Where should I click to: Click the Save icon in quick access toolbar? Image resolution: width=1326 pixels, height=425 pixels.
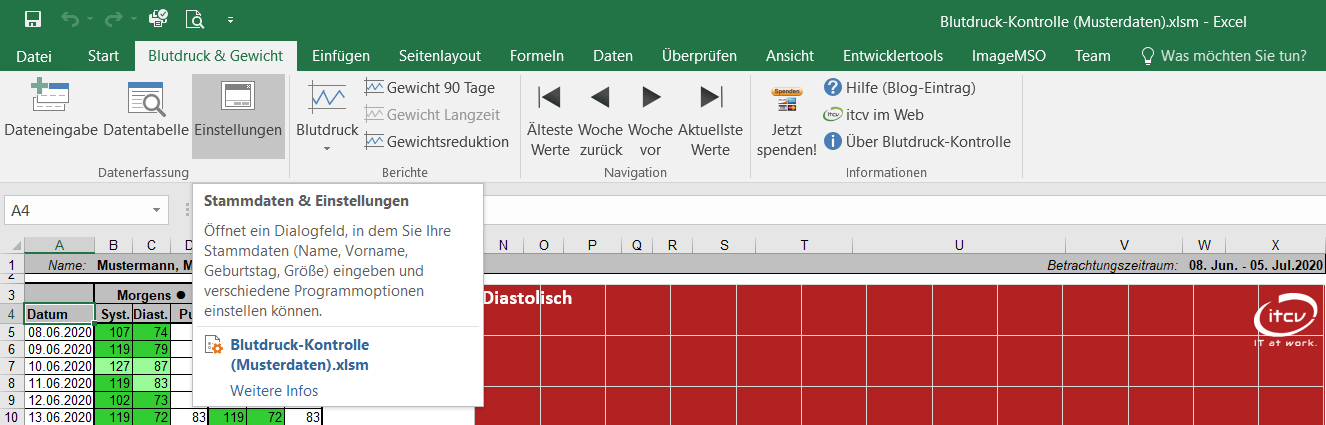click(x=32, y=19)
